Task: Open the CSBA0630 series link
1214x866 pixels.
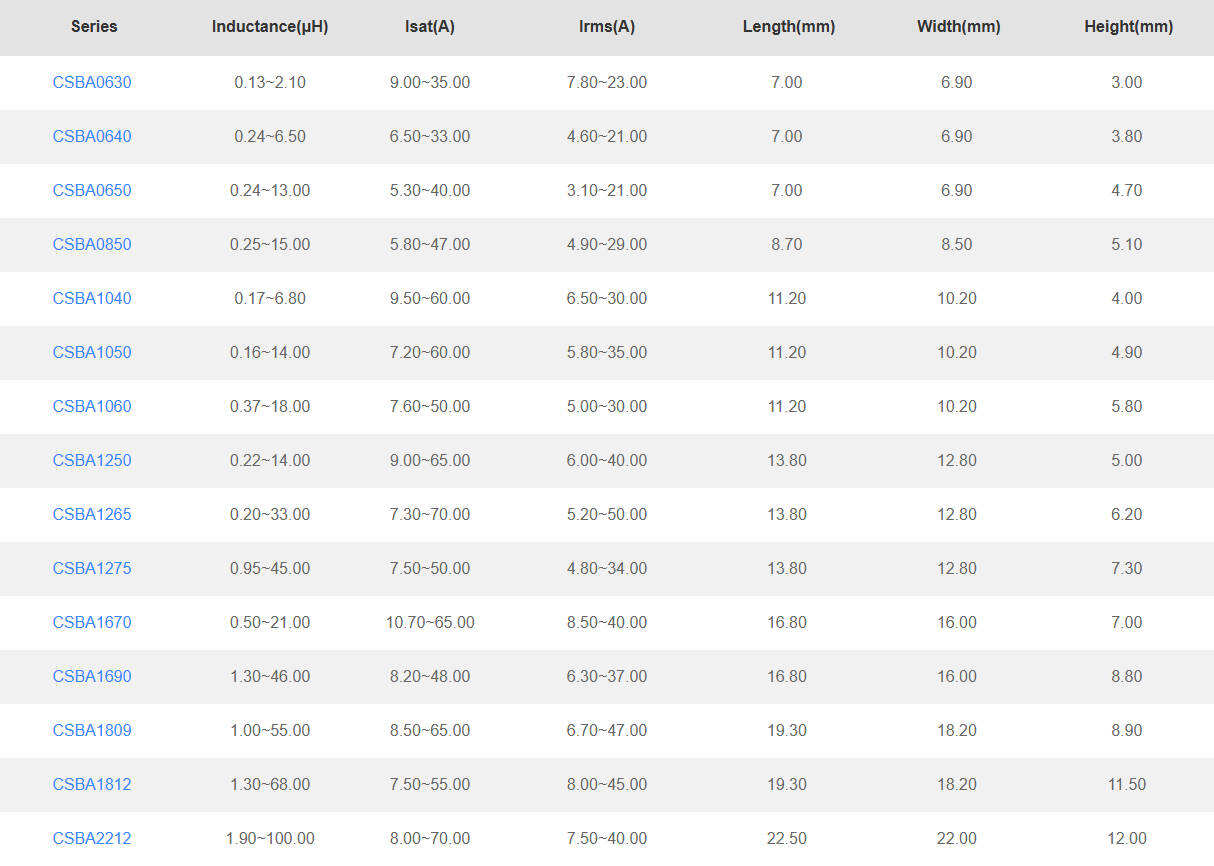Action: pos(92,82)
